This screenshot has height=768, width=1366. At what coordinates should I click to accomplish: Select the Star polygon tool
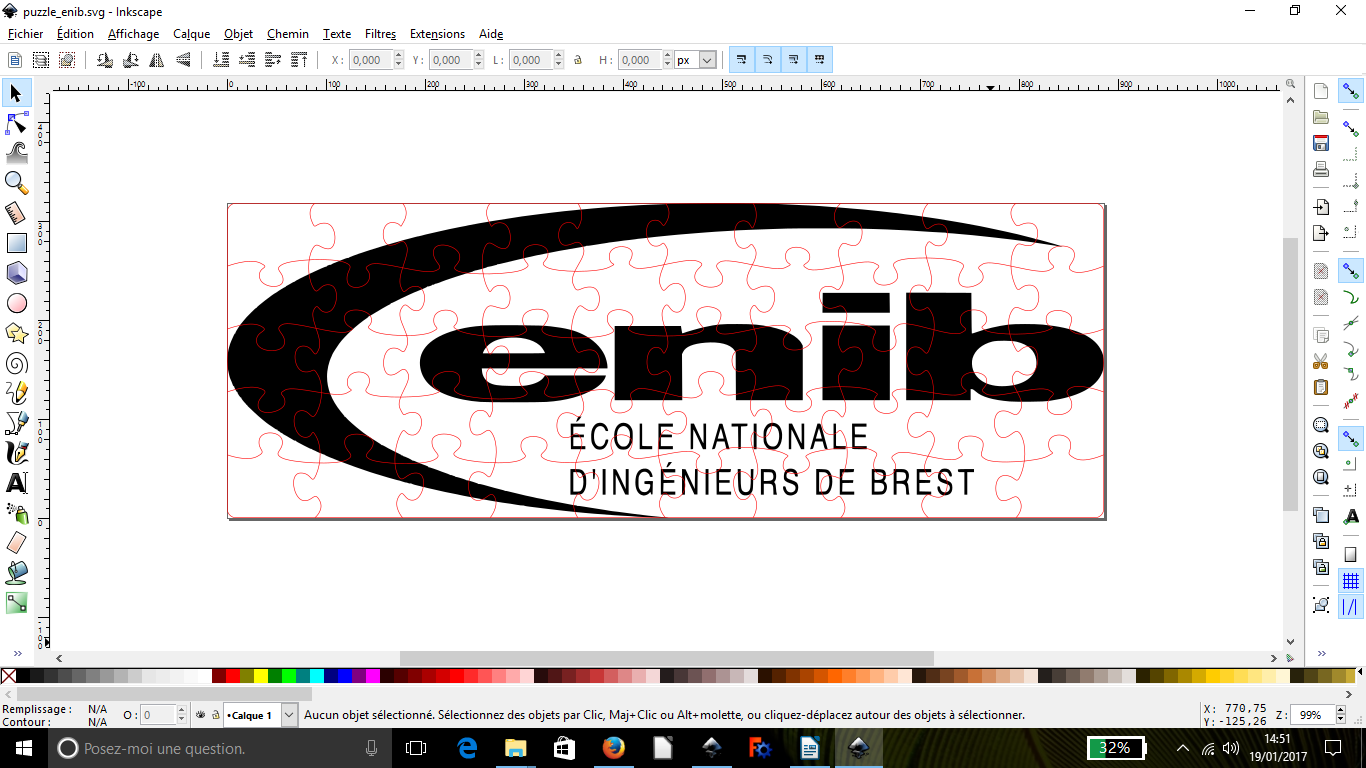tap(16, 333)
